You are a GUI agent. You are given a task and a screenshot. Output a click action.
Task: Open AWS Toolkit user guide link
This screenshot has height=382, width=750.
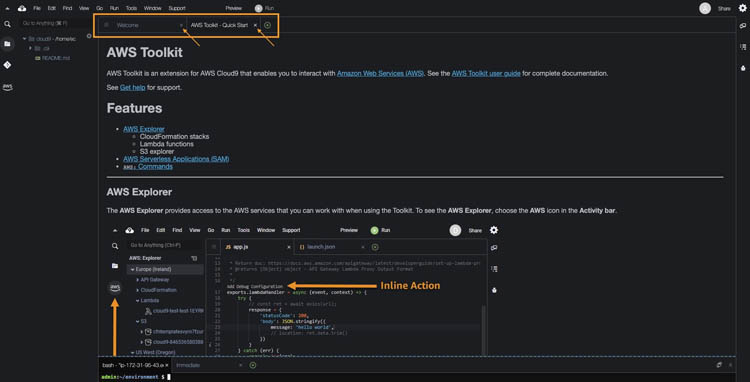(486, 74)
